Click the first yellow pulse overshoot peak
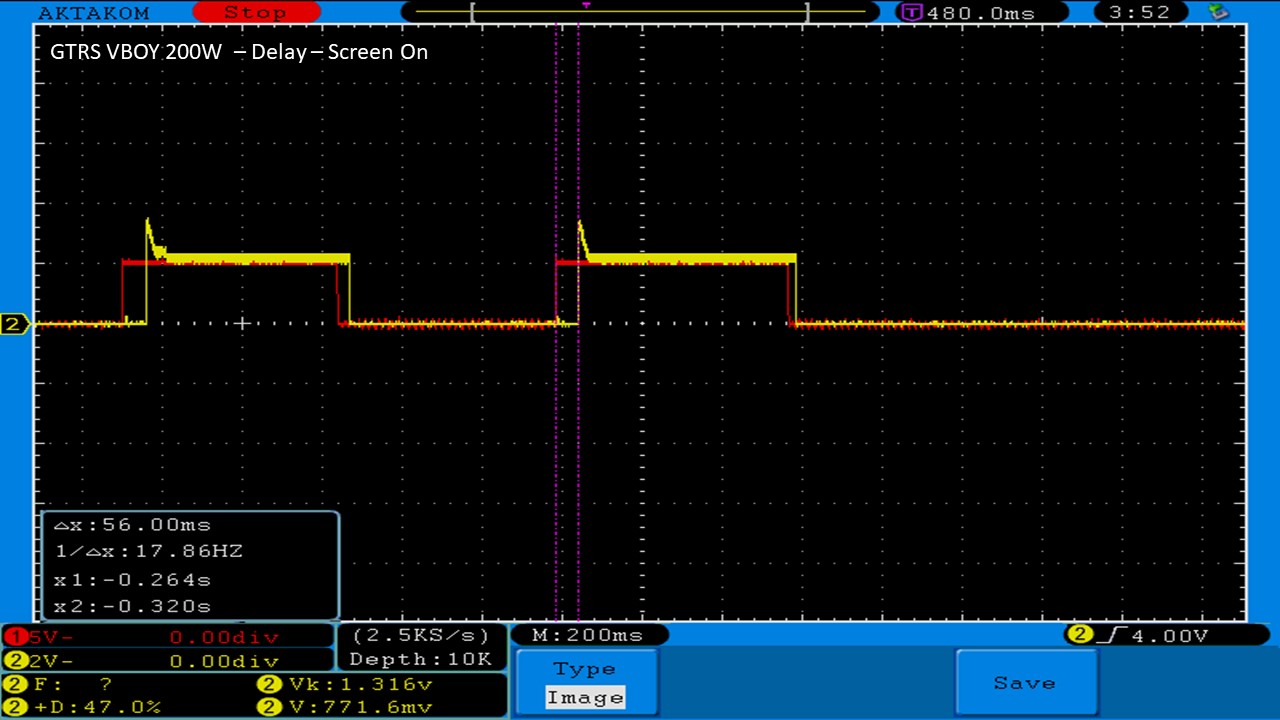 coord(148,221)
